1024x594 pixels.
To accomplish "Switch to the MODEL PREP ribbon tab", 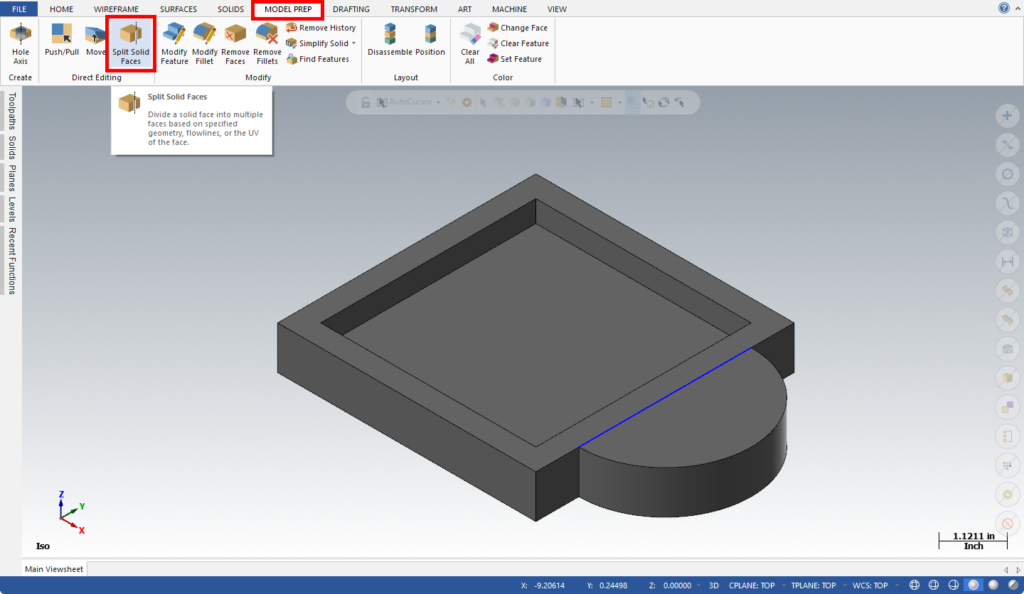I will pos(288,9).
